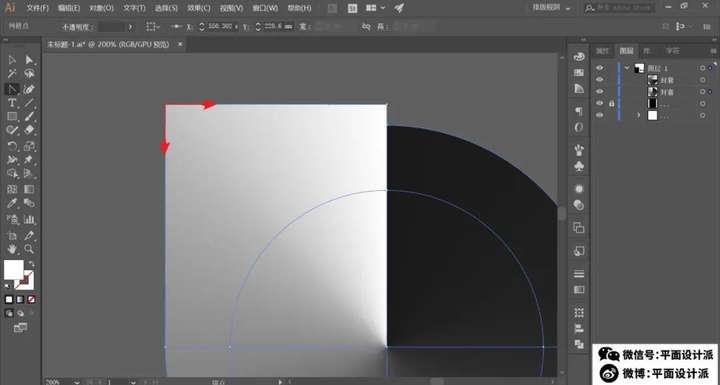This screenshot has height=385, width=720.
Task: Swap fill and stroke colors arrow
Action: click(x=31, y=264)
